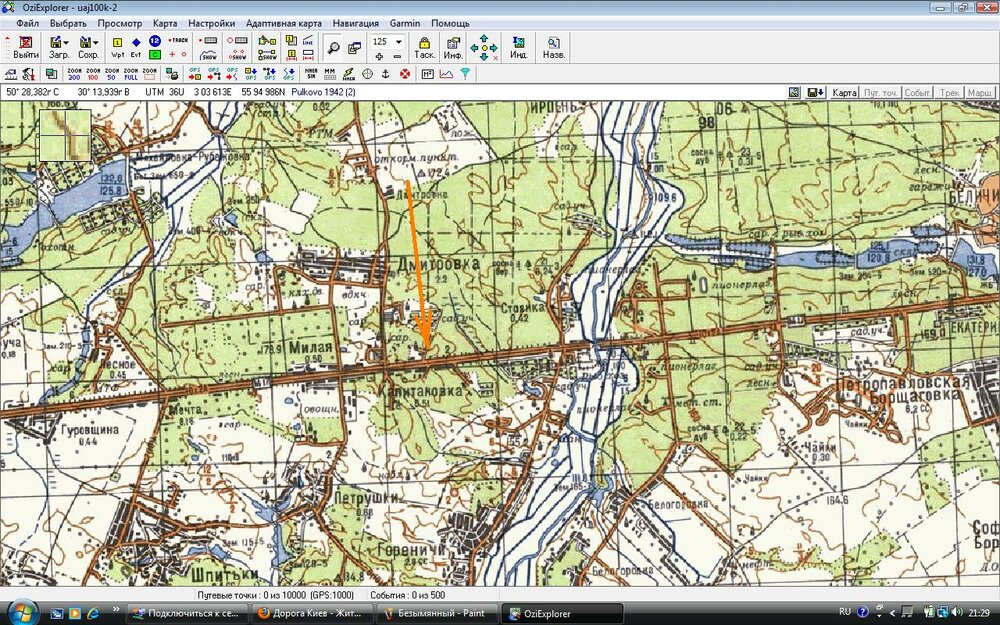Select the magnifier zoom window tool
Screen dimensions: 1000x625
[x=334, y=47]
